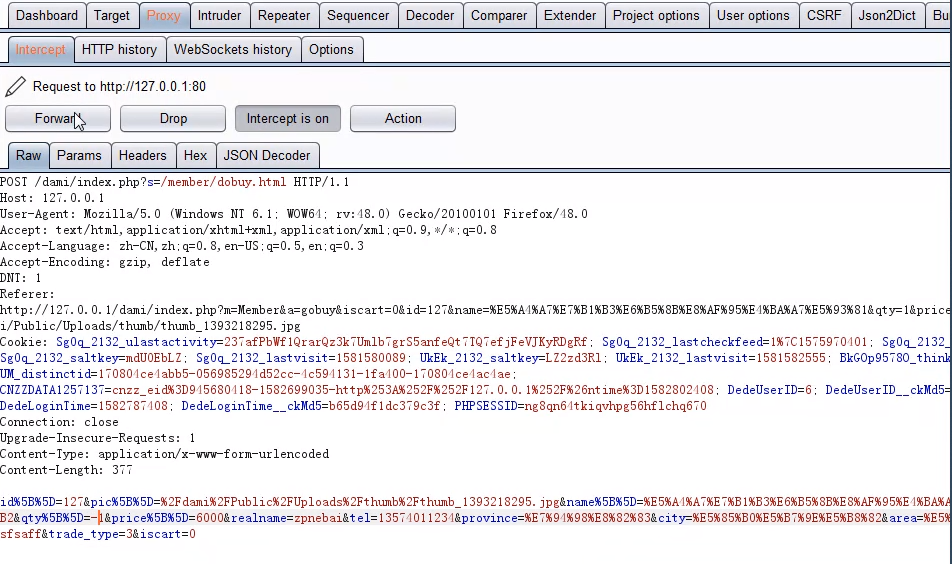Click the DedeLoginTime cookie value 1582787408

click(x=132, y=406)
